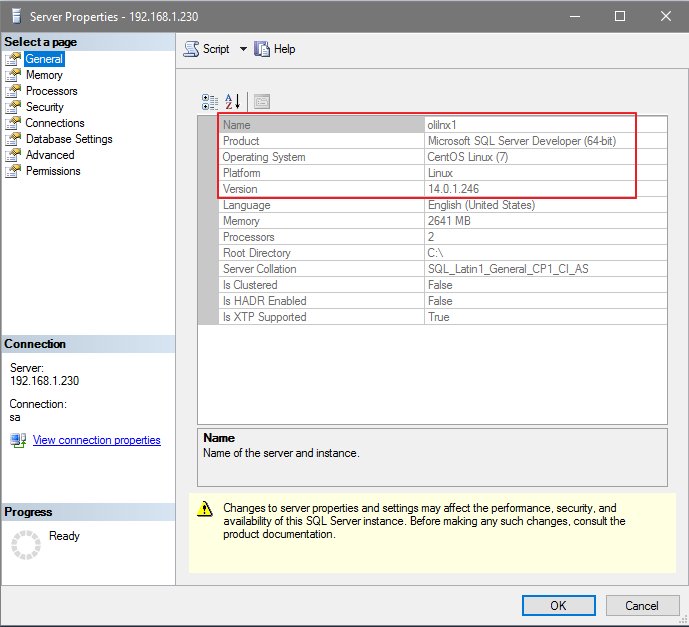
Task: Click the 14.0.1.246 version value
Action: (x=453, y=189)
